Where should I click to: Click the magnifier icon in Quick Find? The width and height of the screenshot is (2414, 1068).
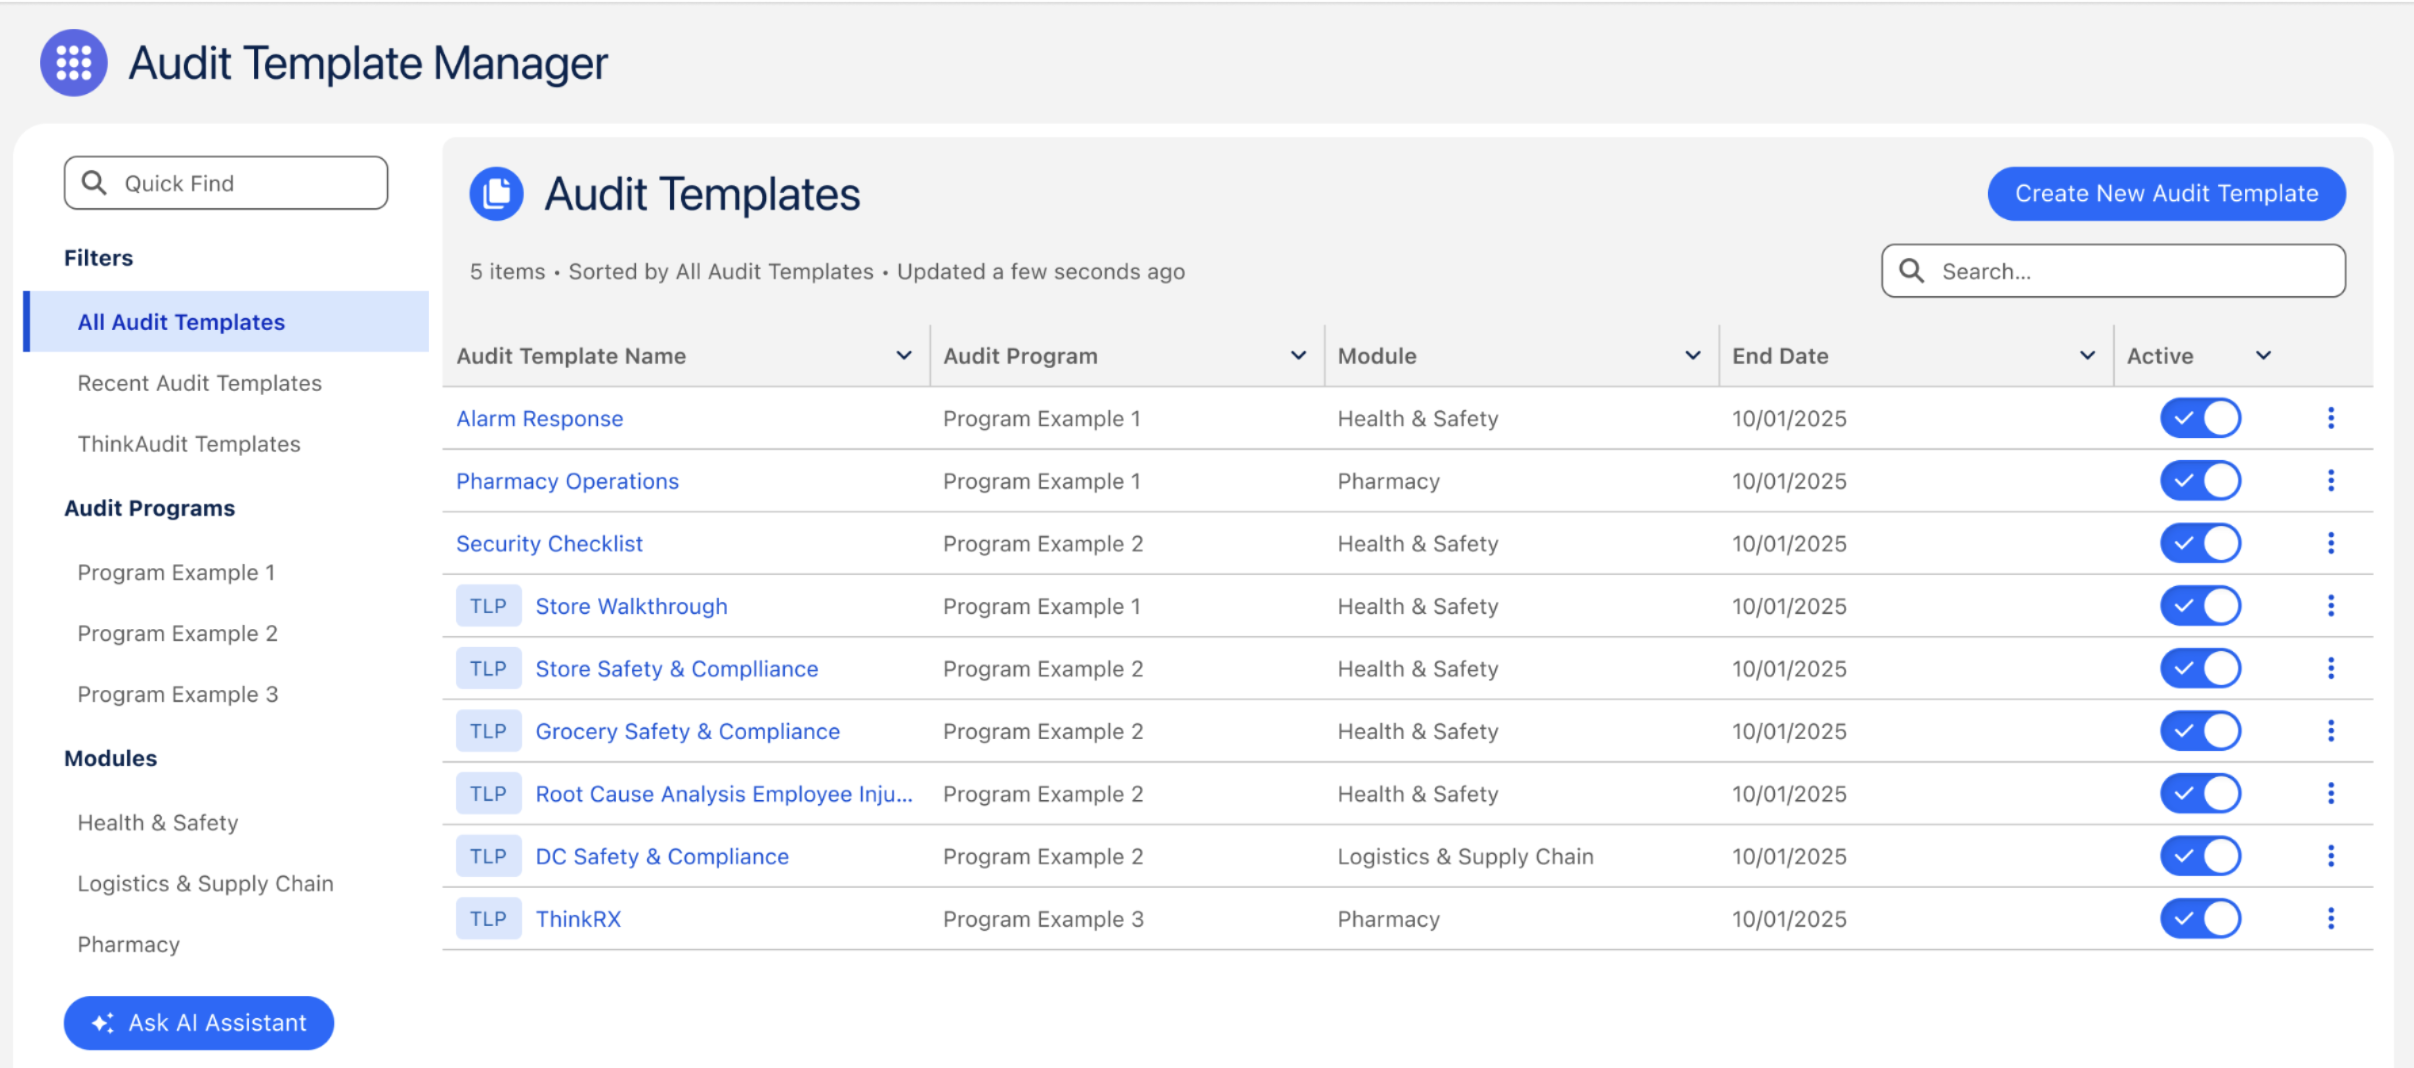[x=94, y=183]
